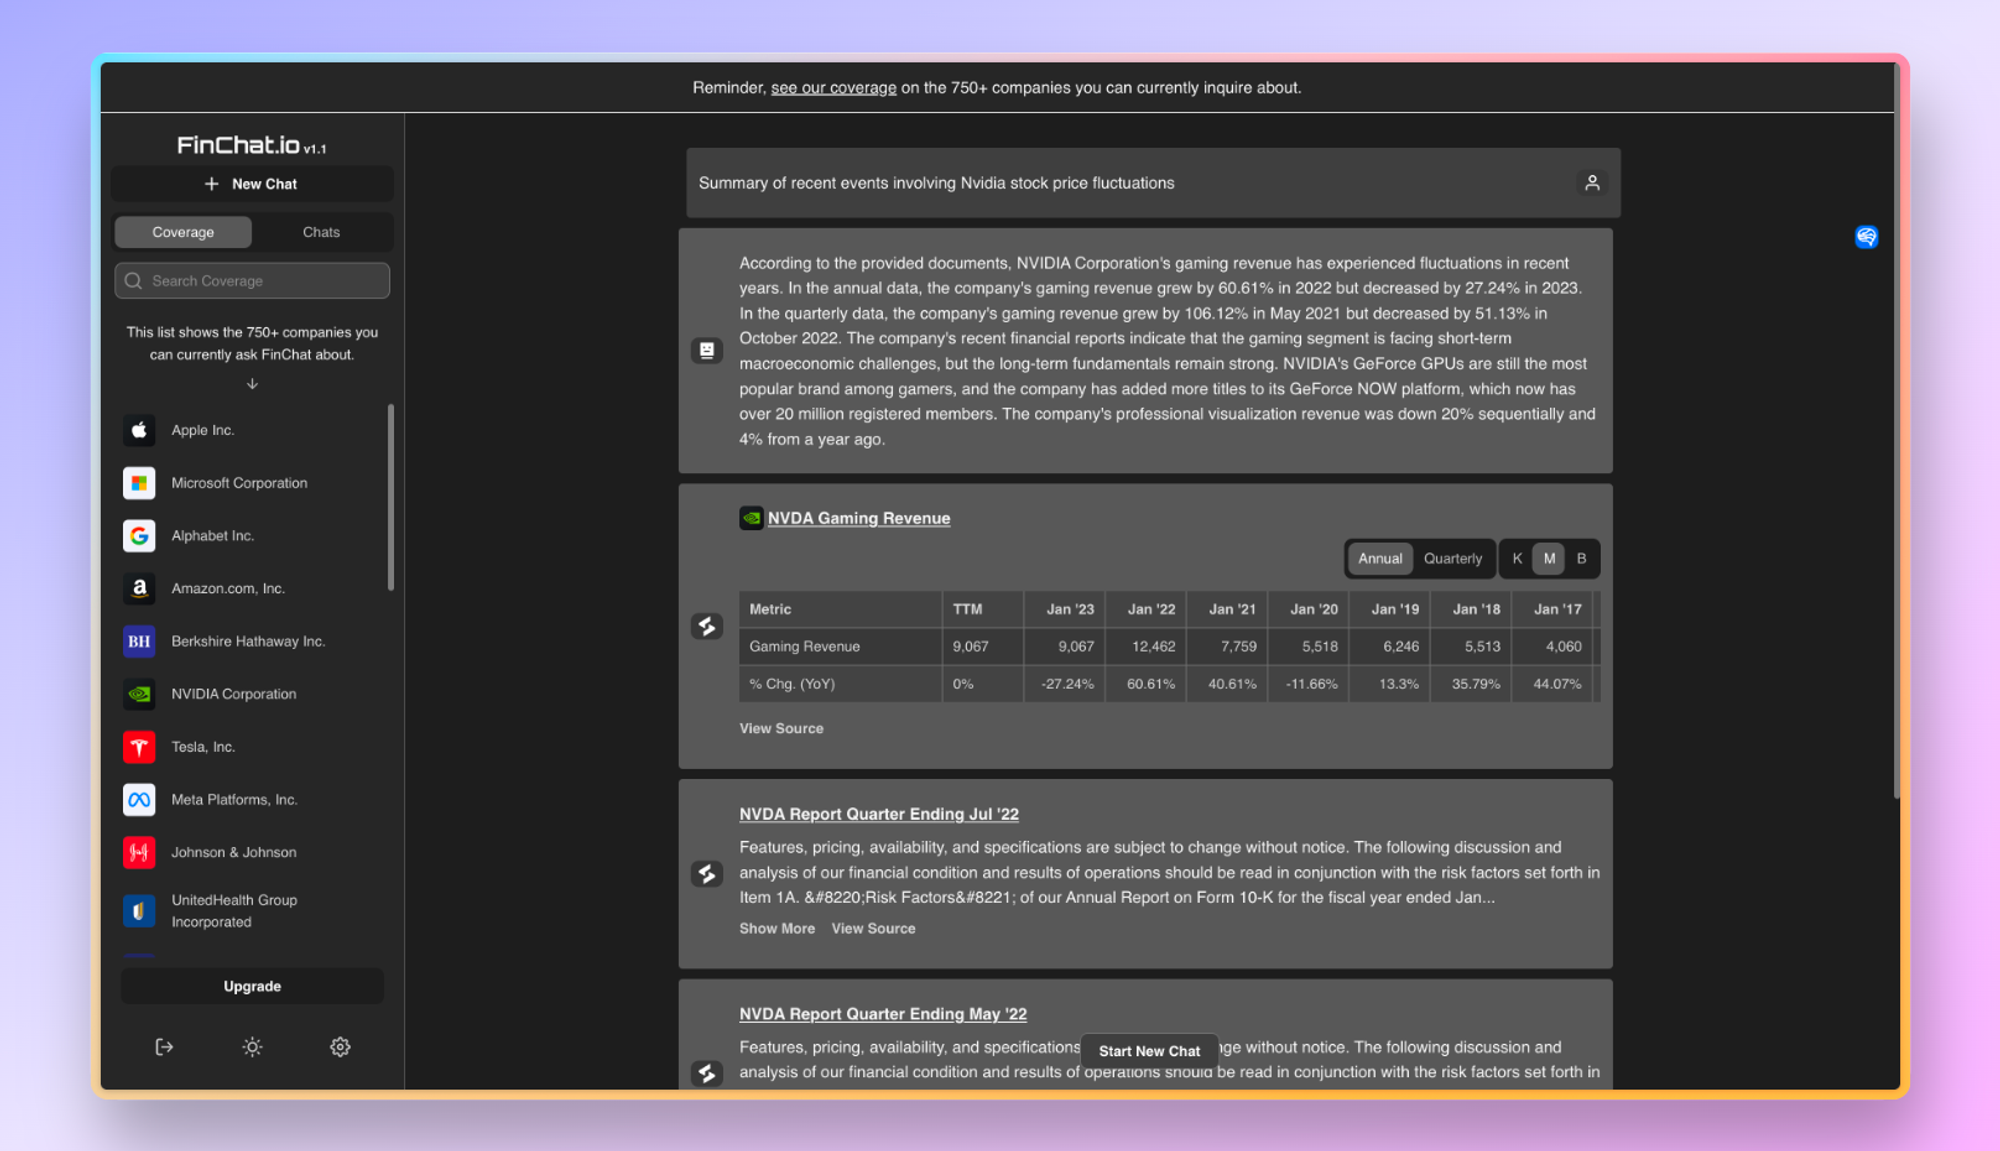Click the NVIDIA logo icon in sidebar
The image size is (2000, 1151).
tap(139, 694)
